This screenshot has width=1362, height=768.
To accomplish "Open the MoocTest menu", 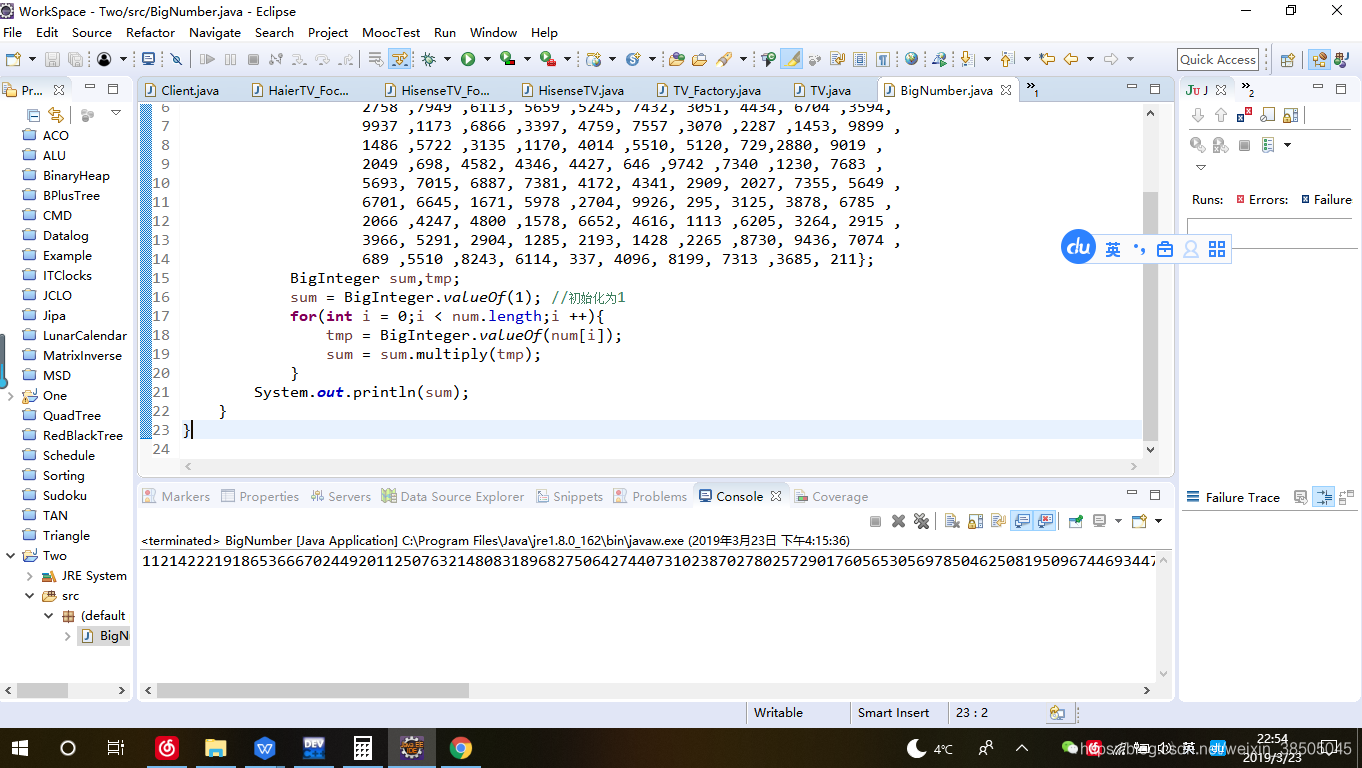I will (391, 32).
